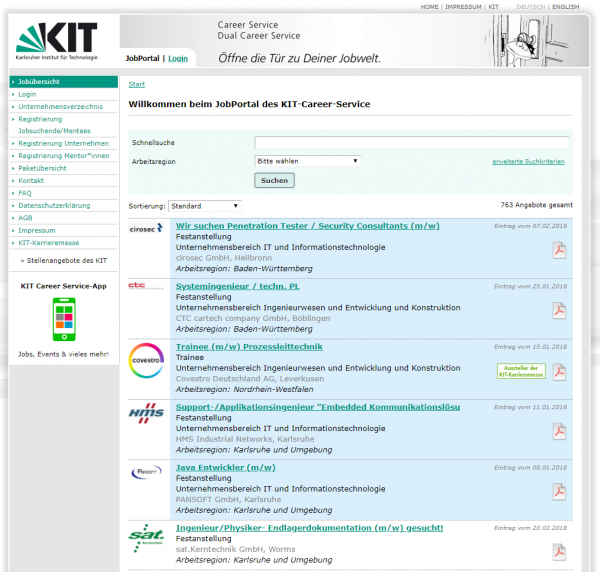
Task: Click the KIT logo in header
Action: click(x=57, y=41)
